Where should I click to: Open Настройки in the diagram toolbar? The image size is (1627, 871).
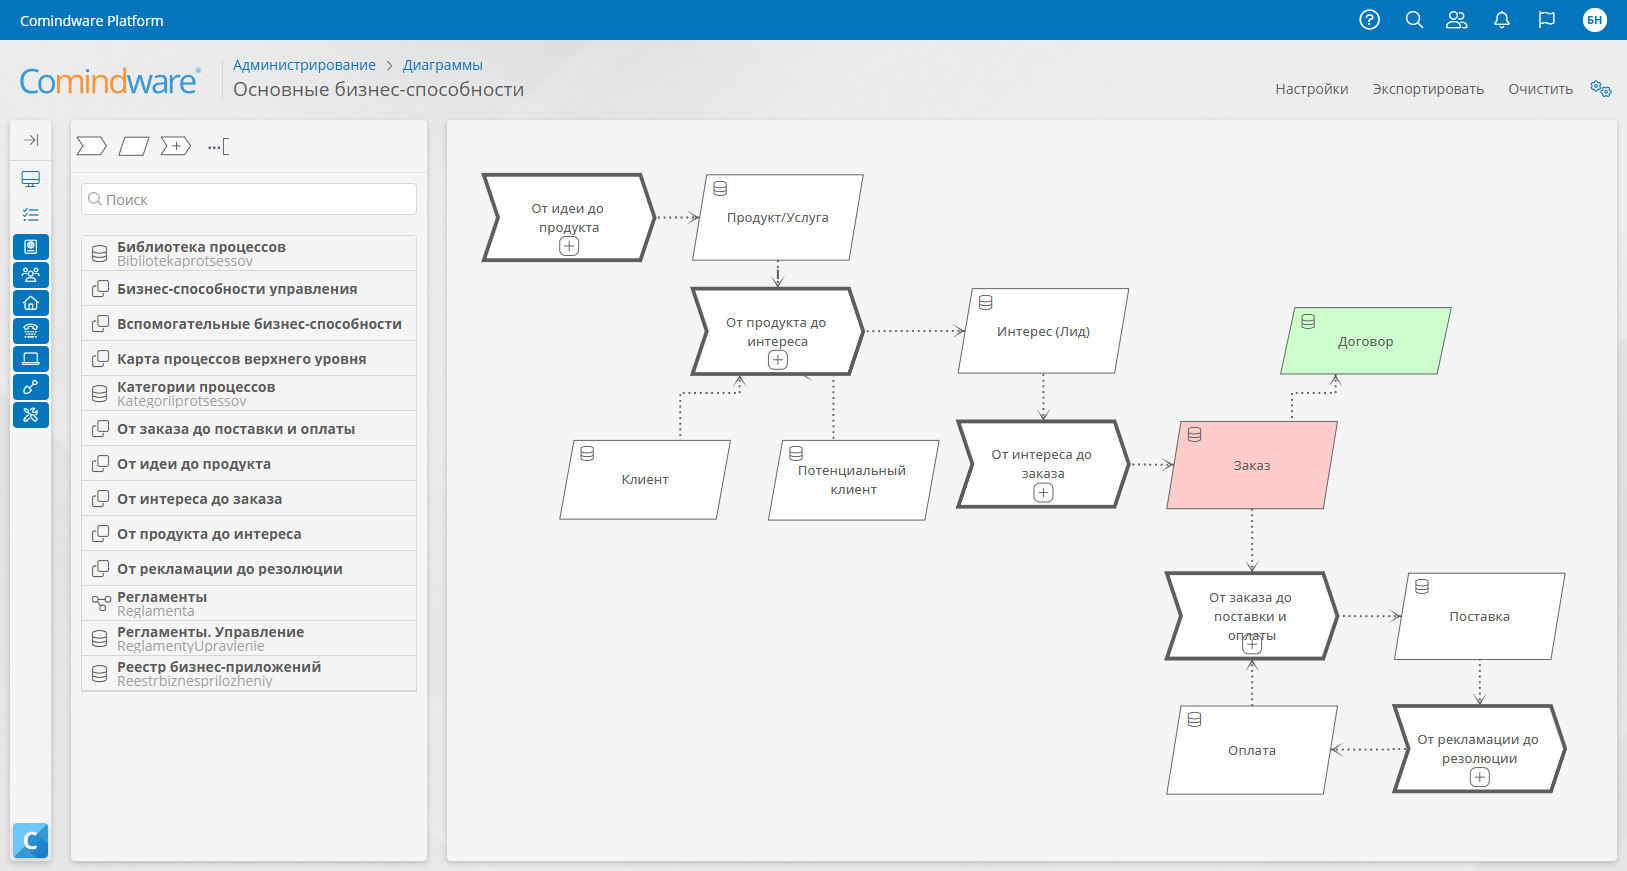pos(1311,89)
